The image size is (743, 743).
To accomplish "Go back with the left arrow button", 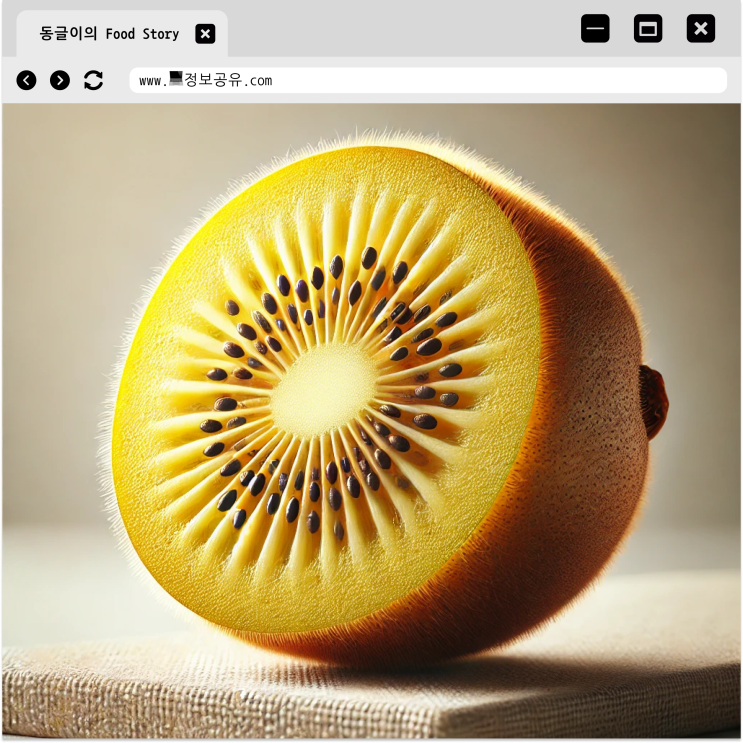I will [x=27, y=80].
